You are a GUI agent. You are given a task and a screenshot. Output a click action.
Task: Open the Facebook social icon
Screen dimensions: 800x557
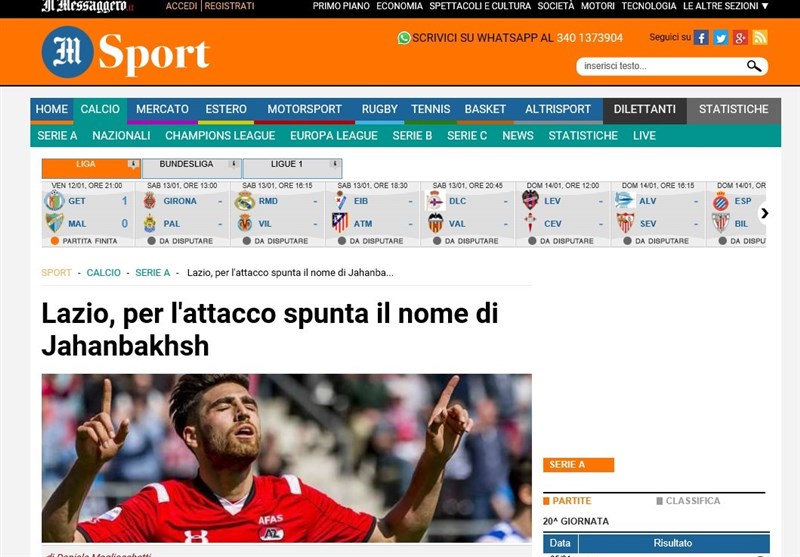pos(701,37)
